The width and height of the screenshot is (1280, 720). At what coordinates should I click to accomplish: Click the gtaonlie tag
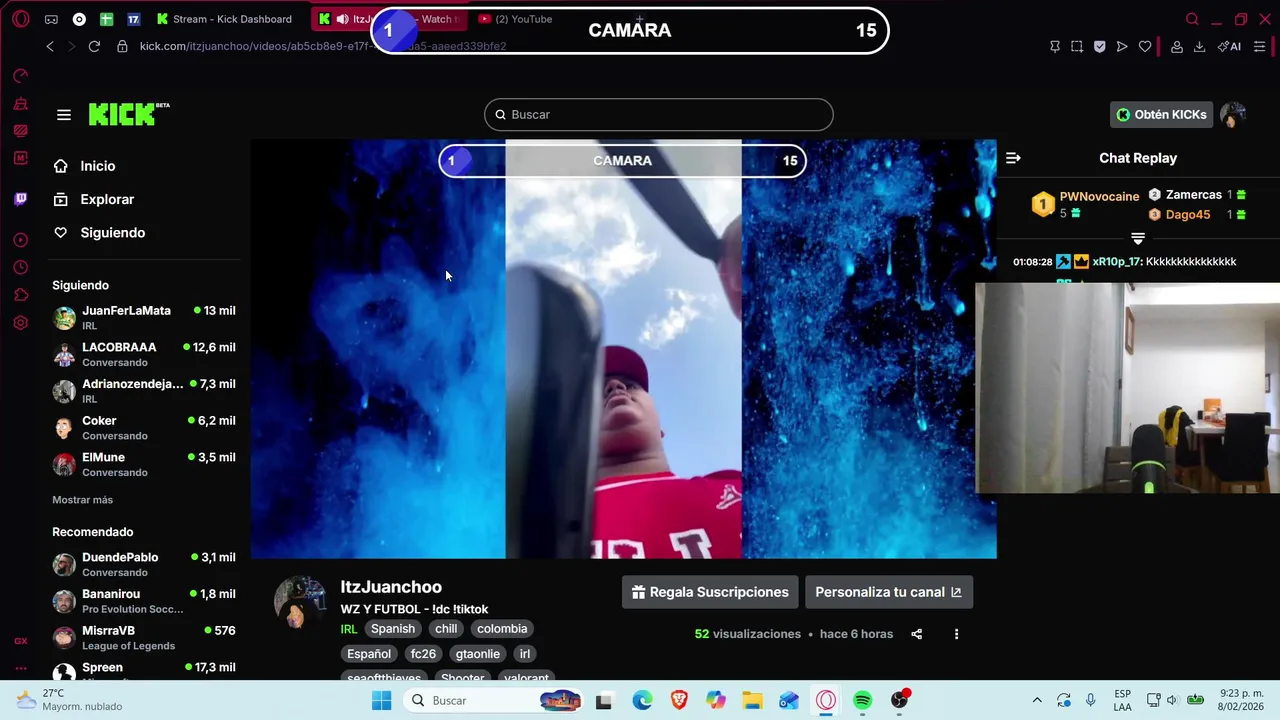(x=477, y=654)
